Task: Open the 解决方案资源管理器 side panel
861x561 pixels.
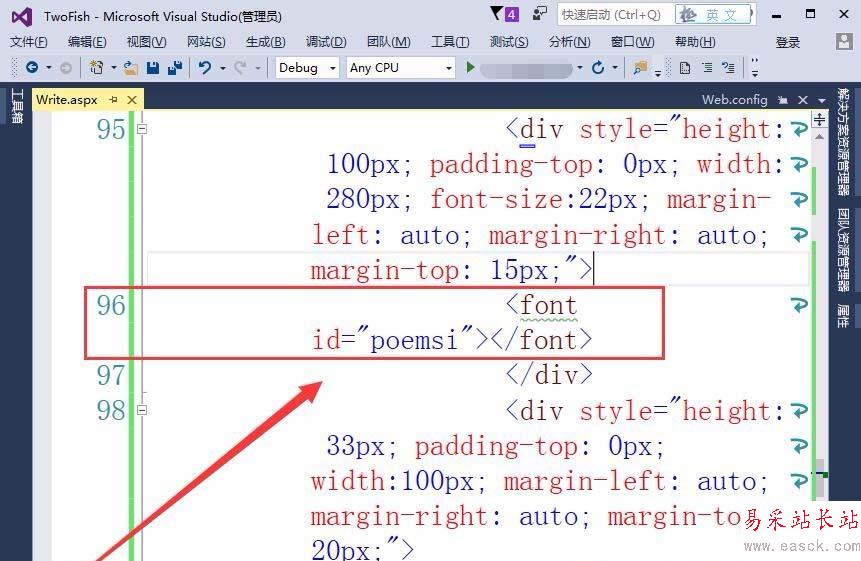Action: (843, 142)
